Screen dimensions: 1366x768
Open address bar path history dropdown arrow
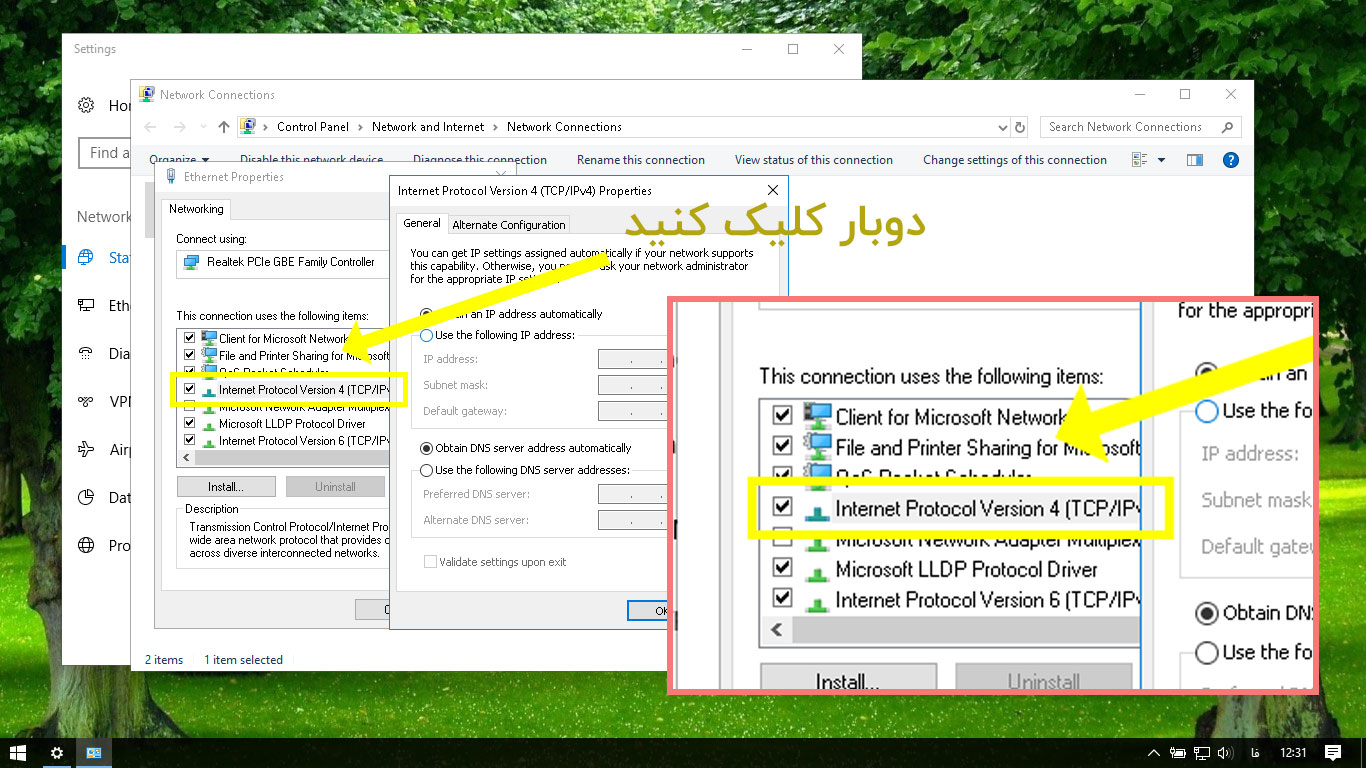point(1003,128)
